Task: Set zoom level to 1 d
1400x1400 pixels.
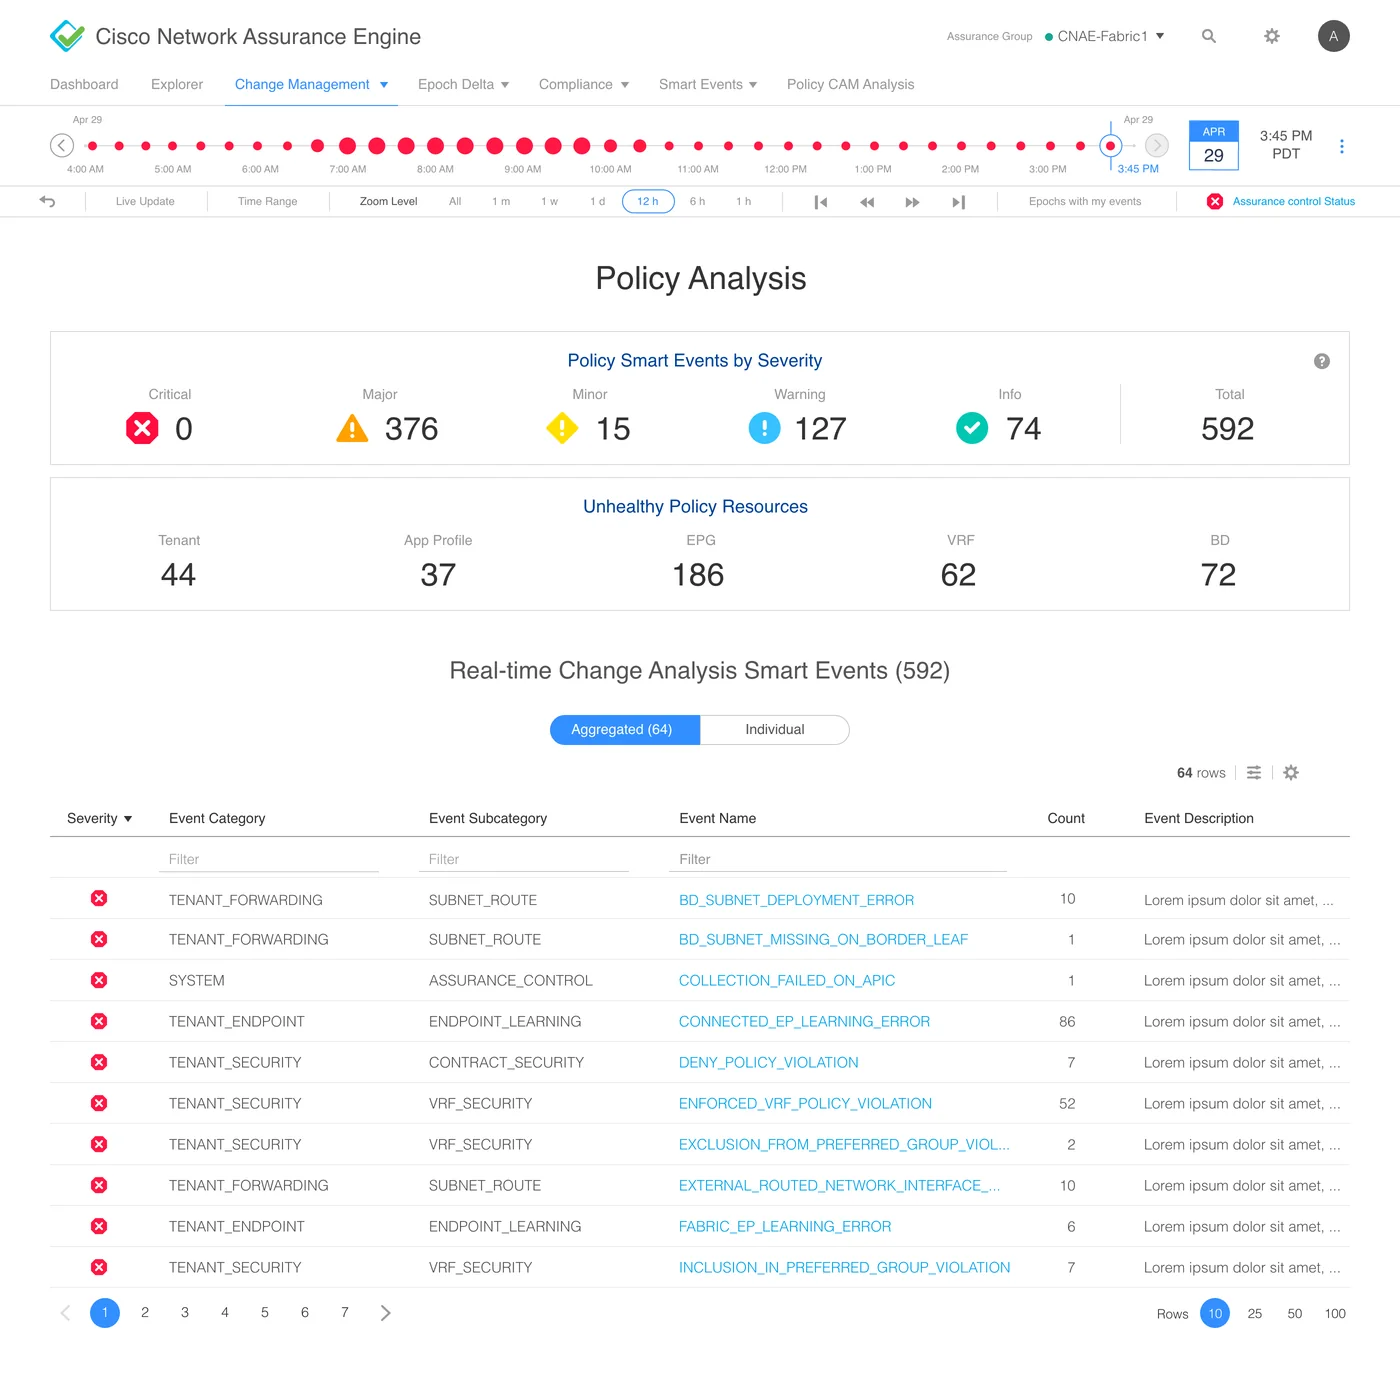Action: 598,201
